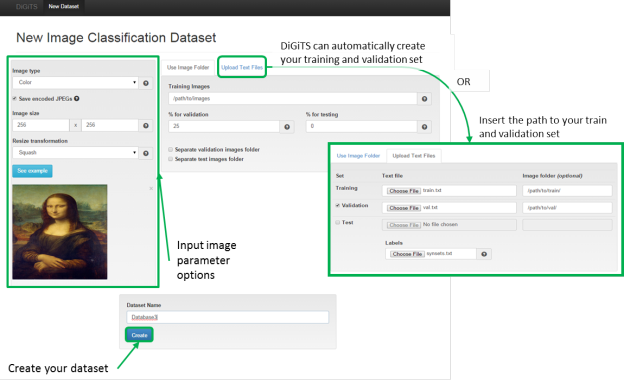The height and width of the screenshot is (383, 624).
Task: Click the Validation image folder /path/to/val/ field
Action: click(x=567, y=208)
